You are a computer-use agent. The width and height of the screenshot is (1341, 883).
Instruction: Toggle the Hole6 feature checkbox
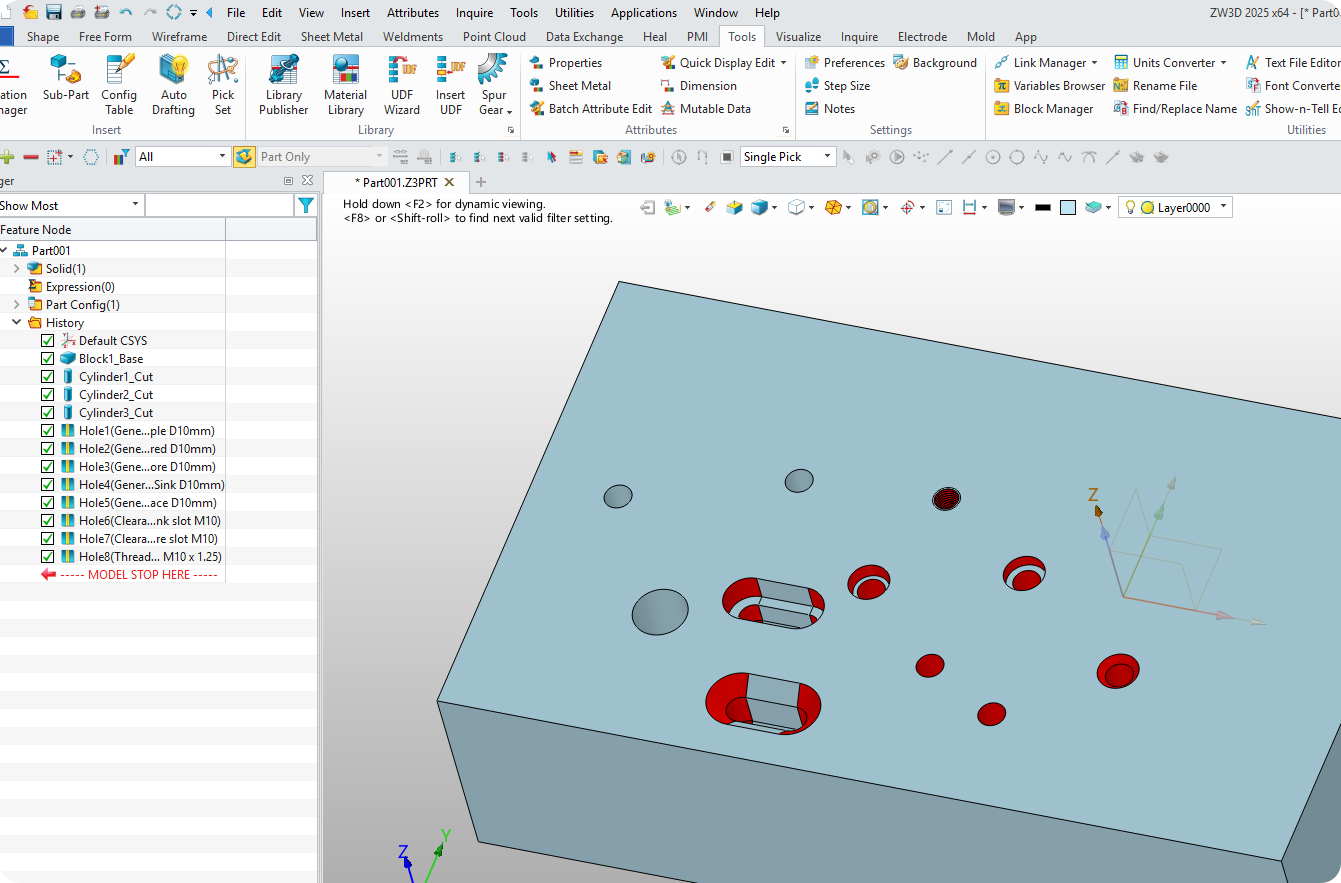click(x=47, y=521)
